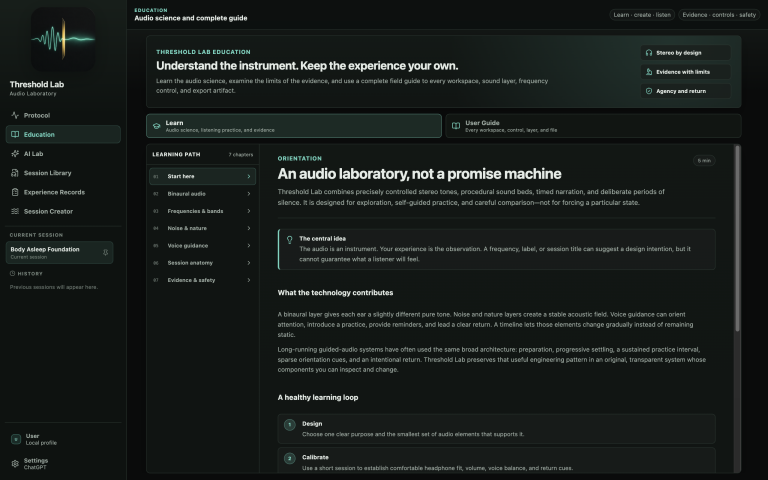
Task: Open Experience Records page
Action: [63, 192]
